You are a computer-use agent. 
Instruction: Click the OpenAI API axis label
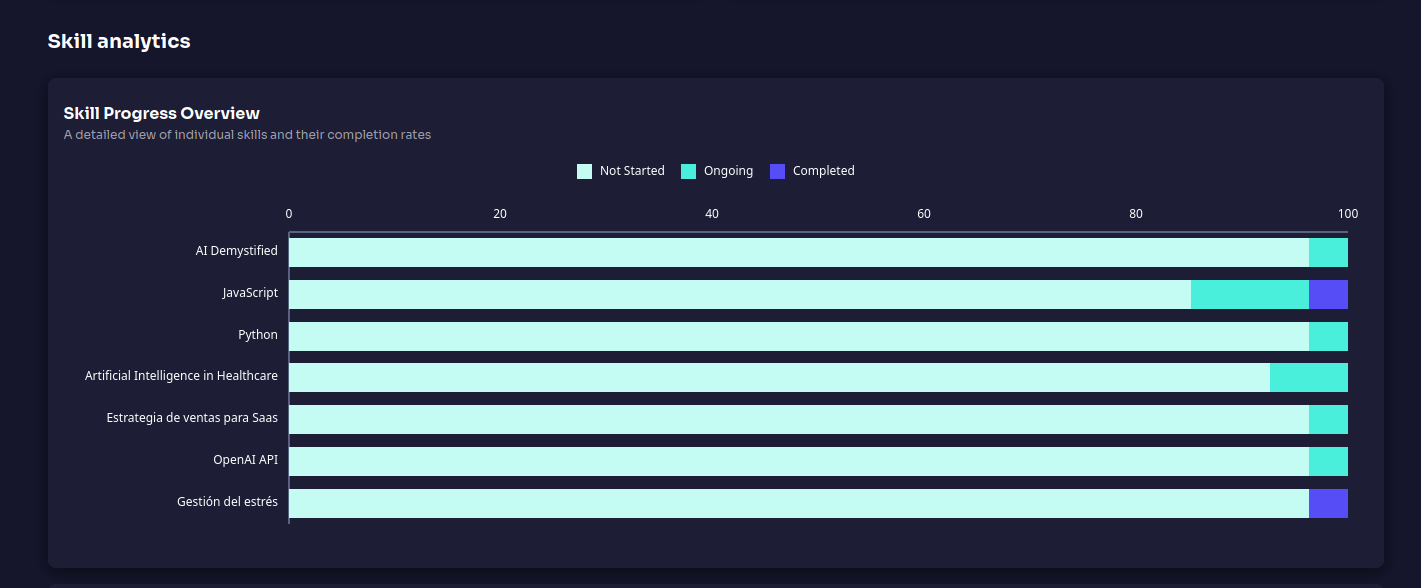tap(245, 460)
